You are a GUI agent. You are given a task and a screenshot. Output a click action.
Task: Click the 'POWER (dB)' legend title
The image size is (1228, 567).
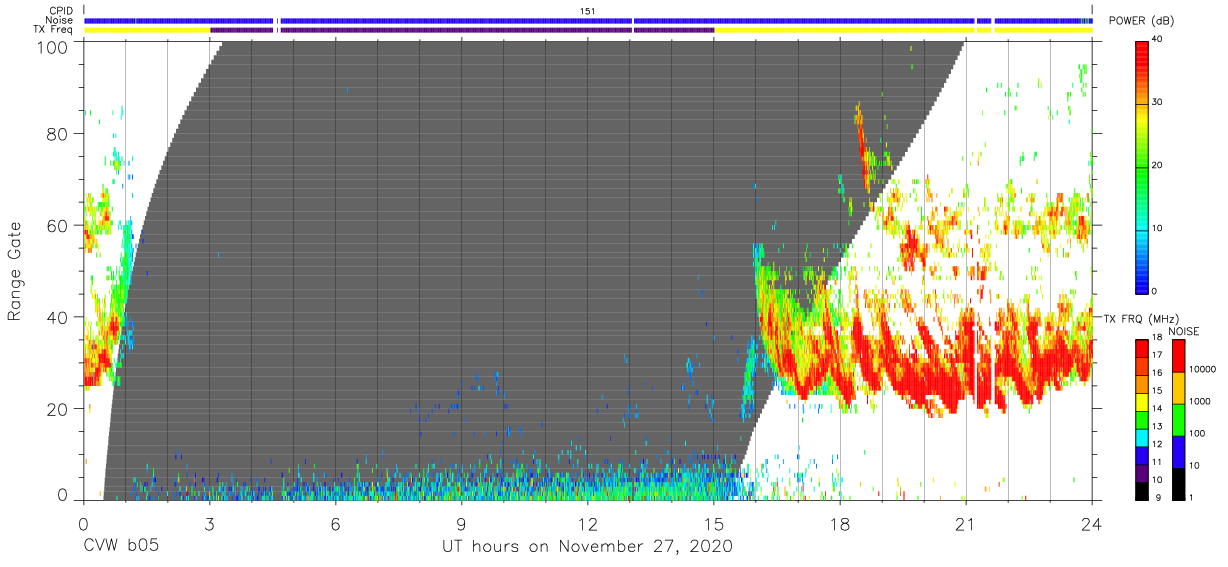(x=1141, y=21)
